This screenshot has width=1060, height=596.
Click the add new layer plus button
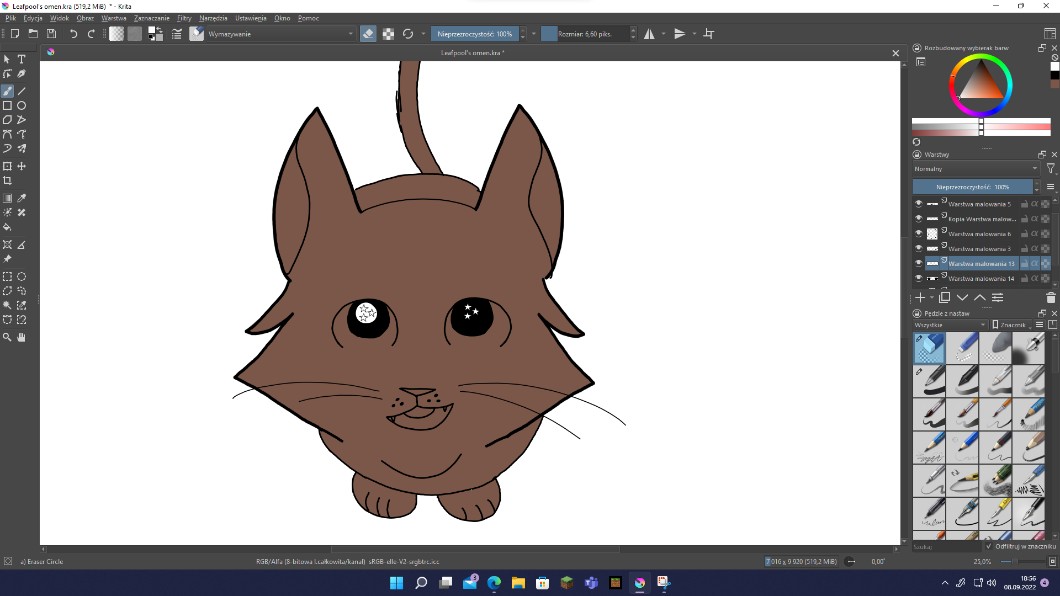point(920,297)
